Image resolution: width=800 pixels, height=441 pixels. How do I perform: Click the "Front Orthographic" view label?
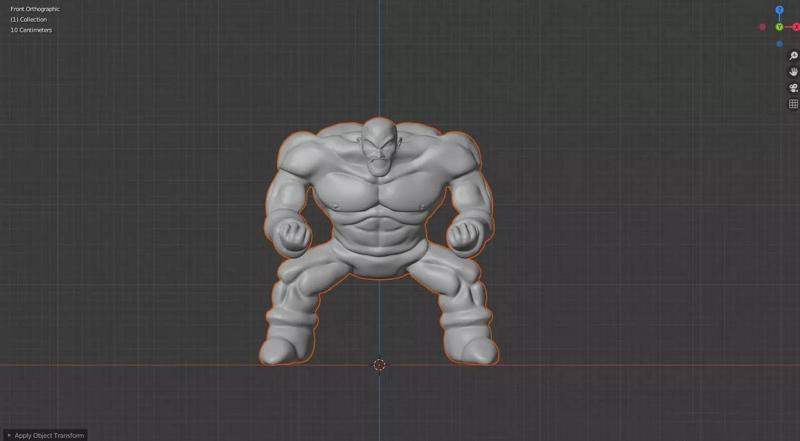35,9
